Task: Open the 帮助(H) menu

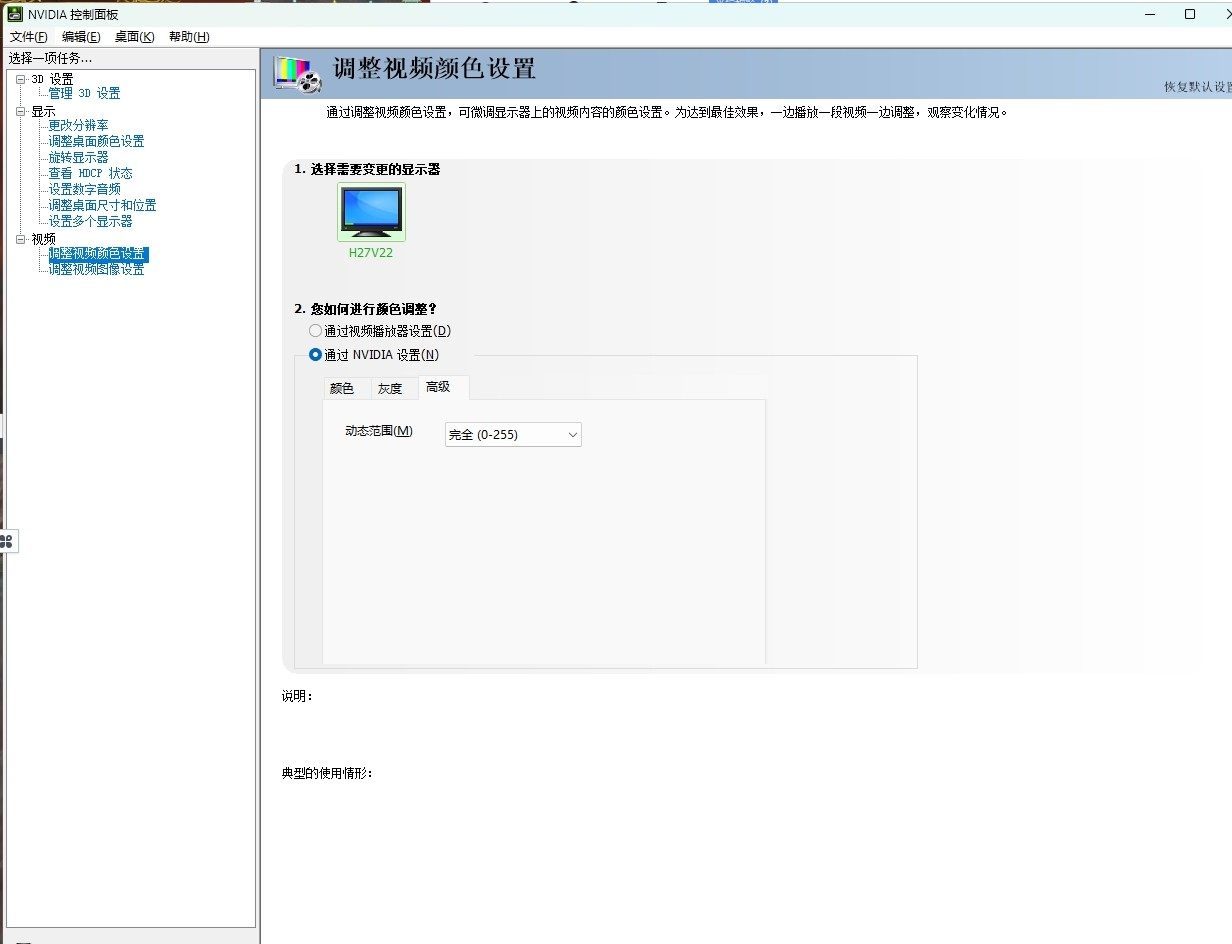Action: (189, 37)
